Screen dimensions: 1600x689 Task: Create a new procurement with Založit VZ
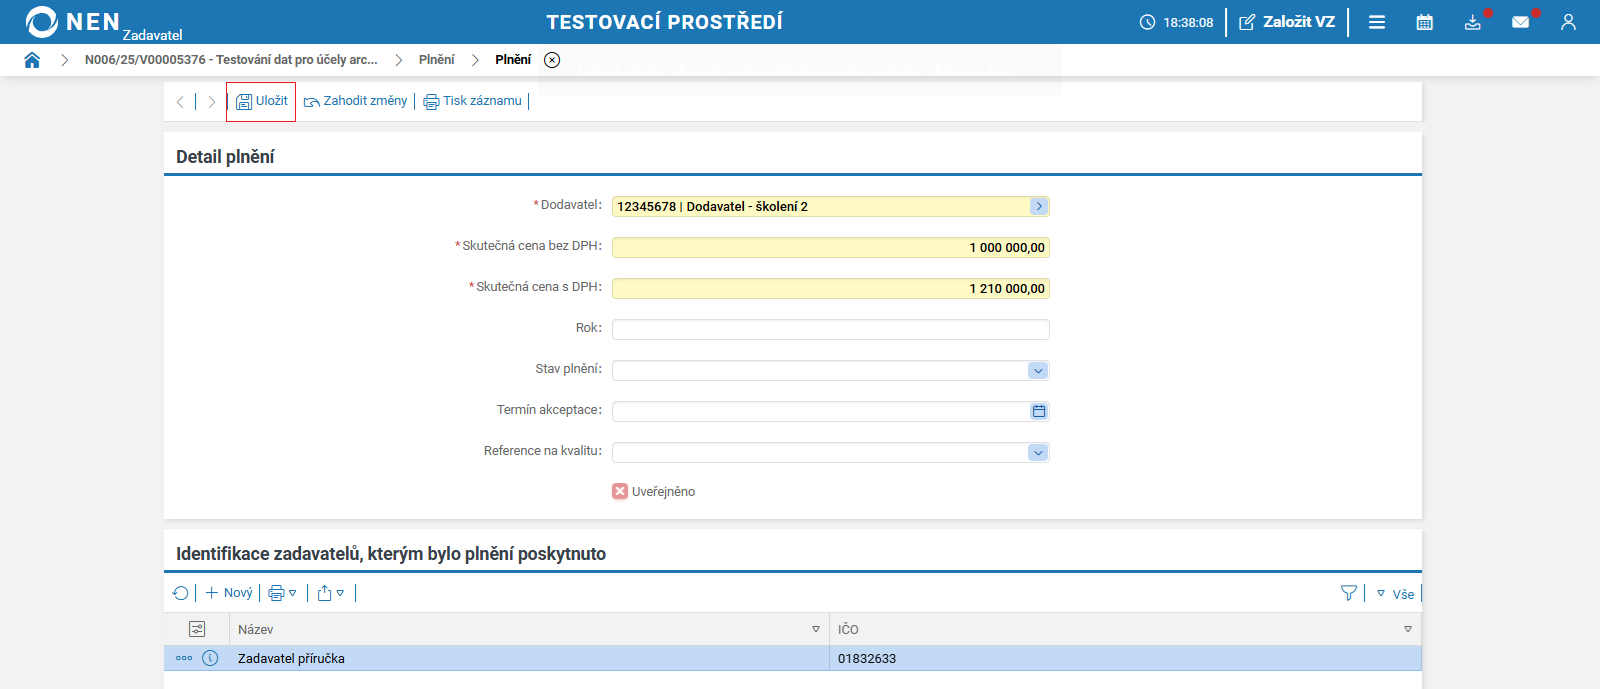point(1287,22)
